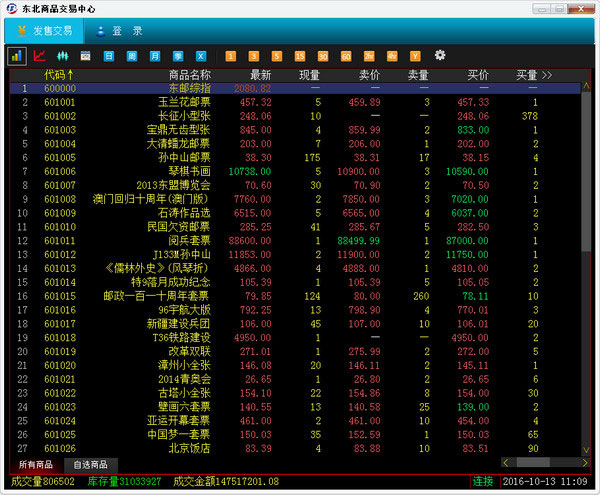Viewport: 600px width, 495px height.
Task: Select the 大清蟠龙邮票 row
Action: (295, 144)
